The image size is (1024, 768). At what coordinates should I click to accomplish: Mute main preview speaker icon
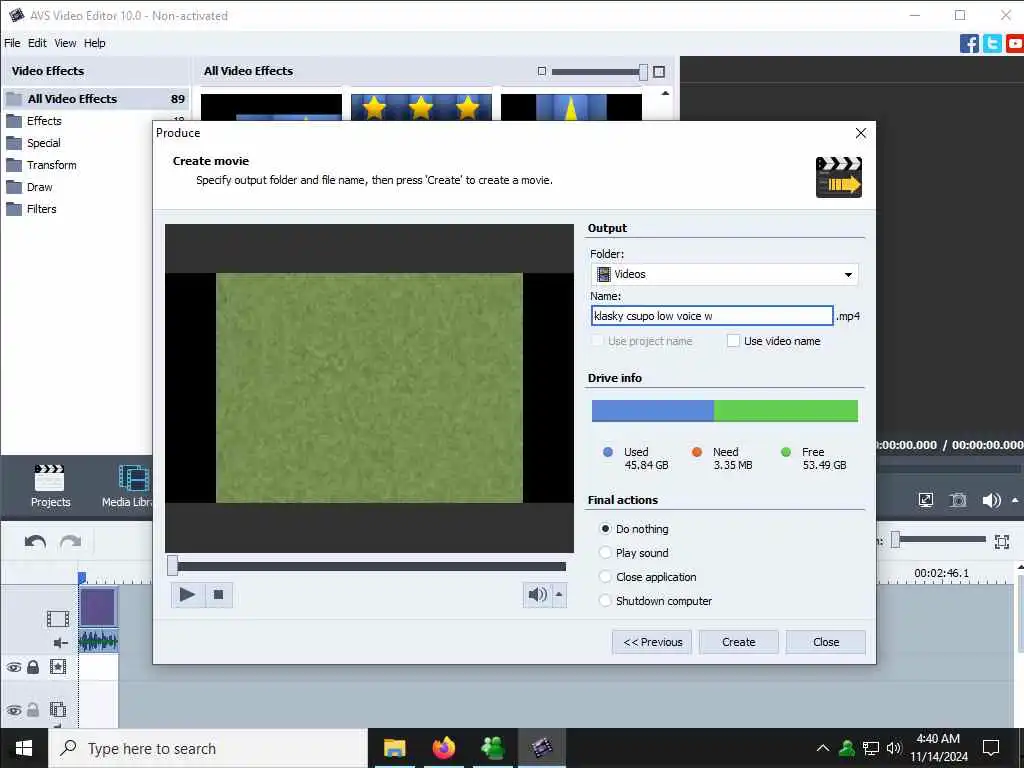991,500
